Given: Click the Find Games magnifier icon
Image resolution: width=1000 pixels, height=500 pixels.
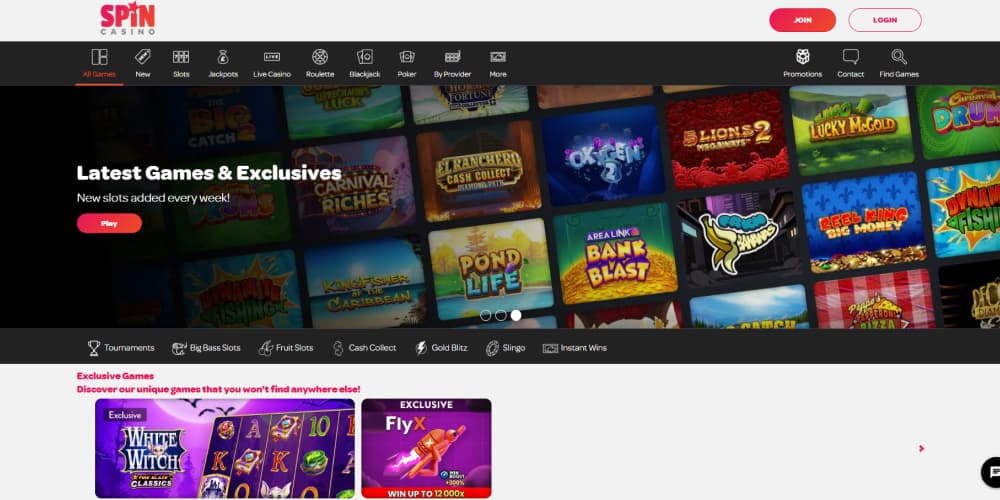Looking at the screenshot, I should (x=899, y=57).
